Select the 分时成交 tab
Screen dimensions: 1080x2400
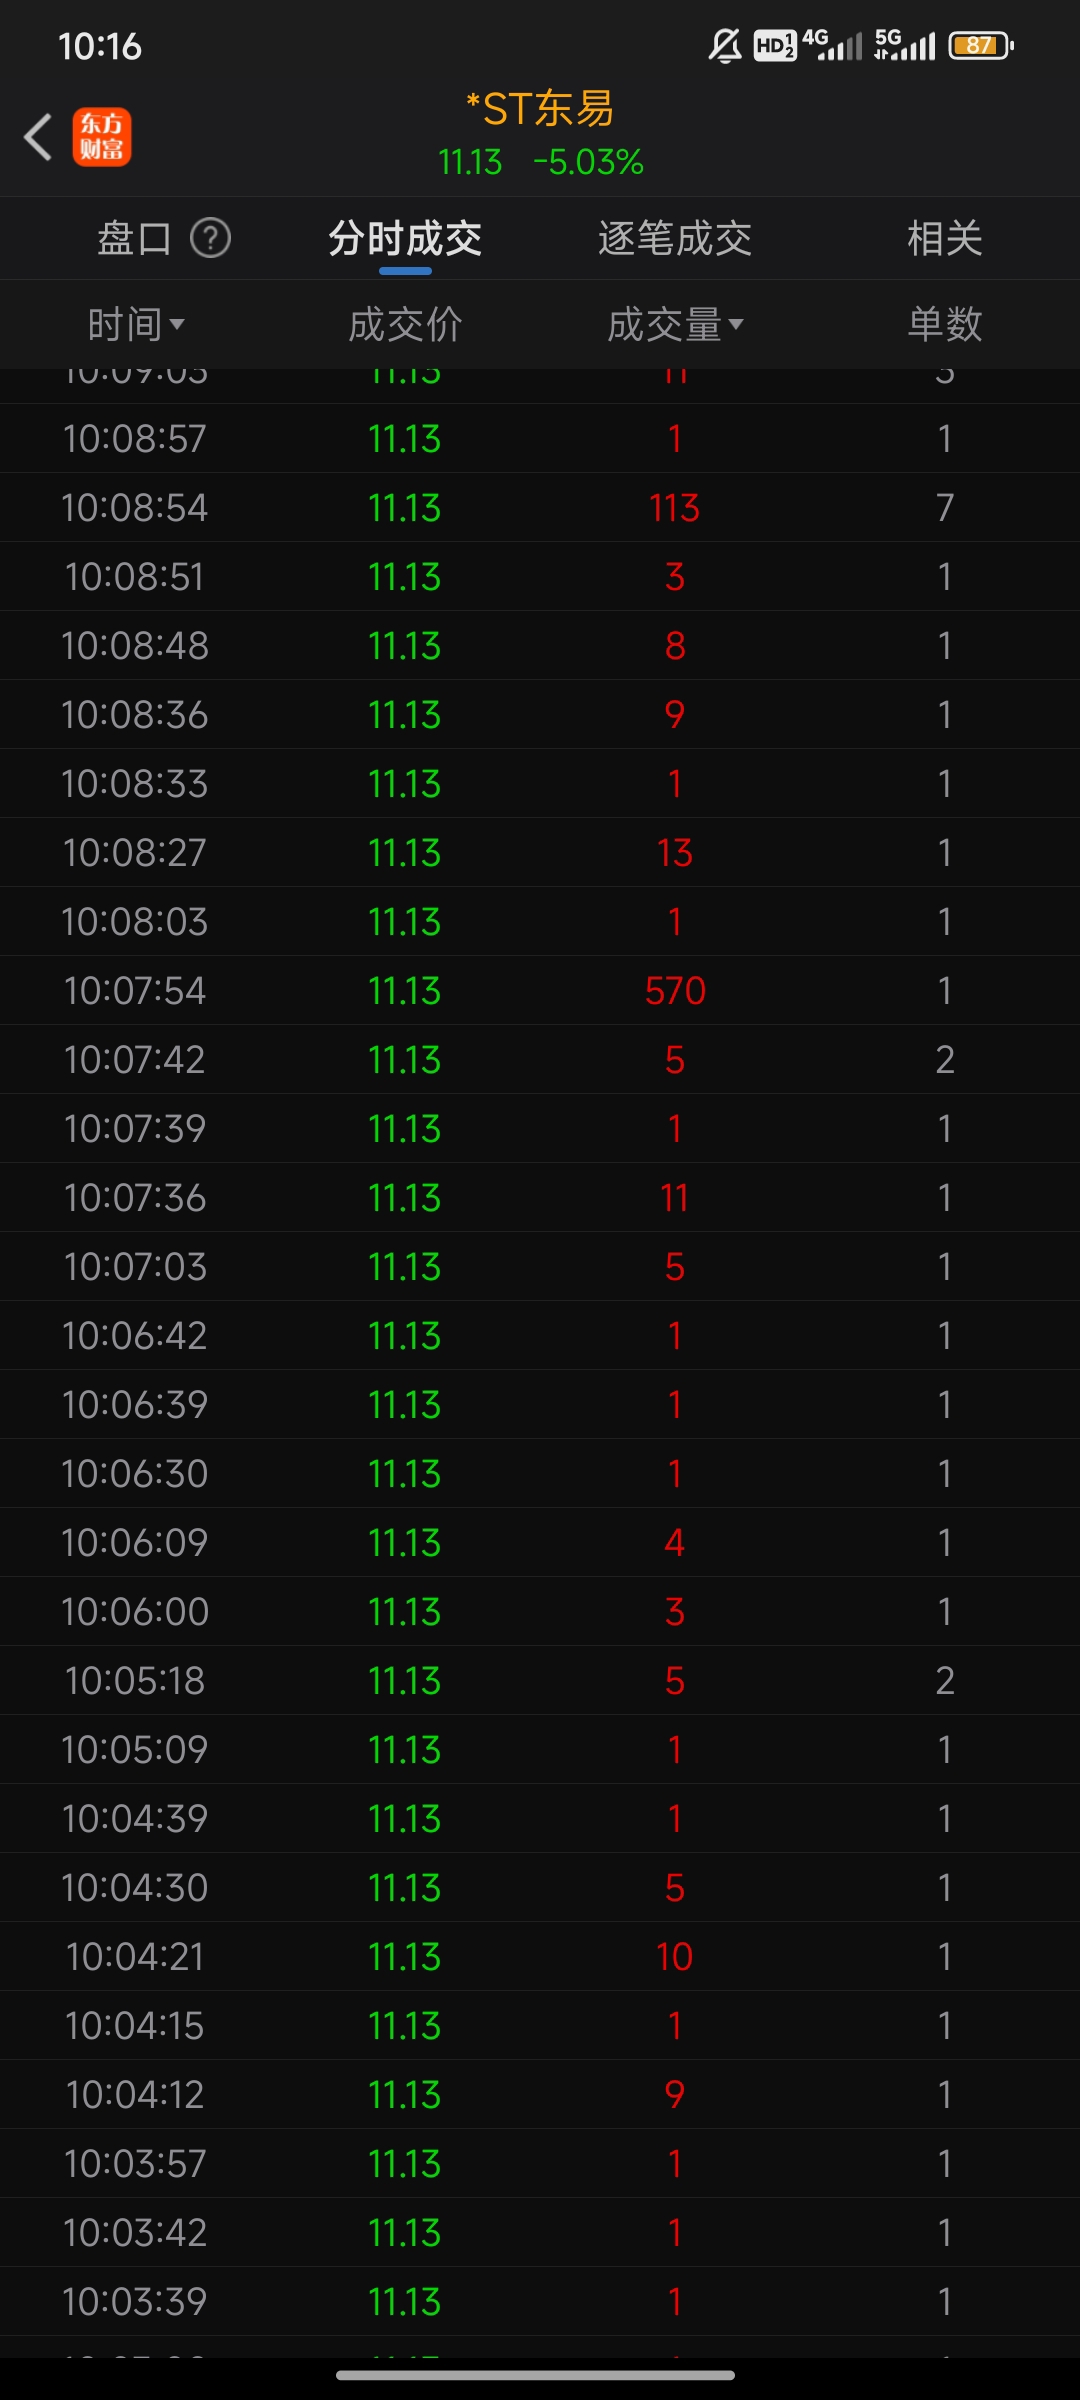405,238
